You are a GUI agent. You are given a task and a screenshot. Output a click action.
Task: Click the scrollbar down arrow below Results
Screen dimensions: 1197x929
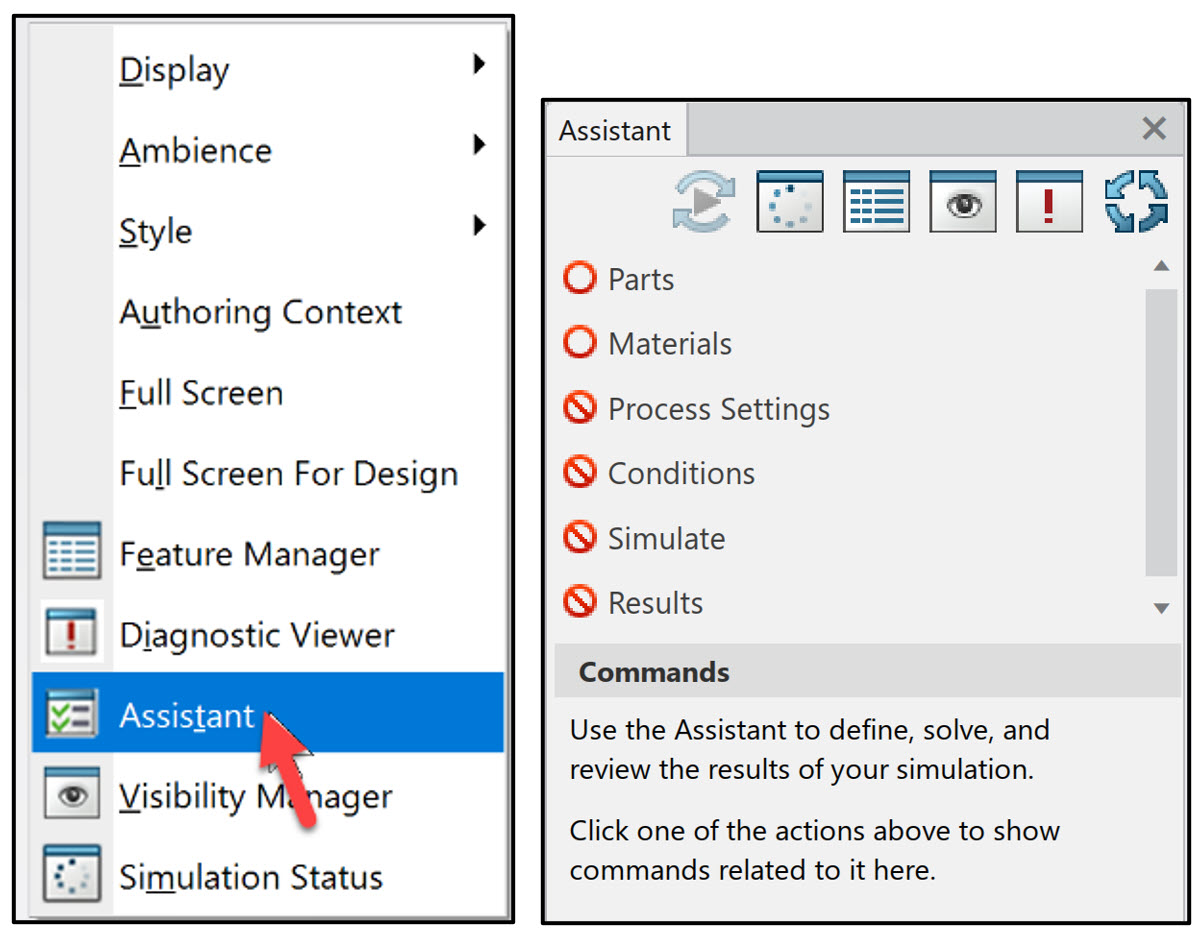[x=1161, y=608]
